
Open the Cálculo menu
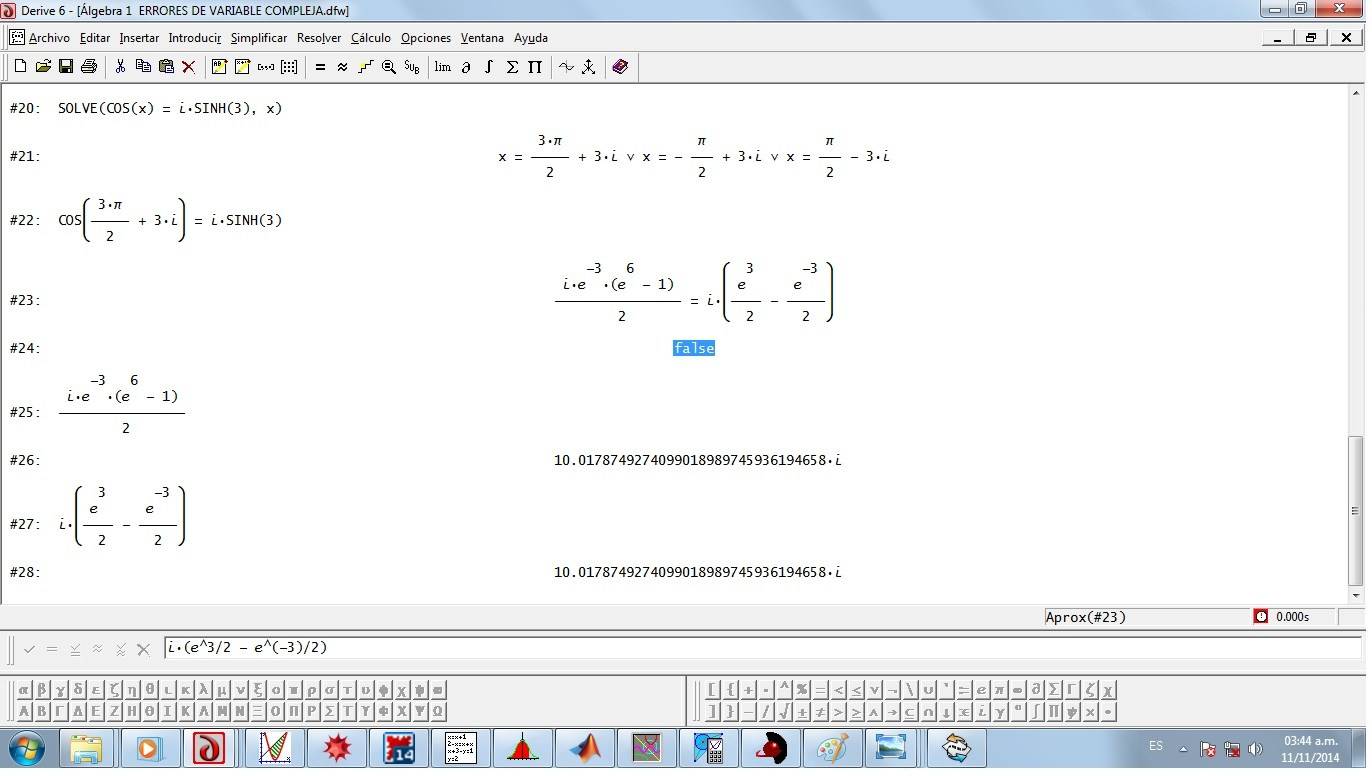coord(370,38)
